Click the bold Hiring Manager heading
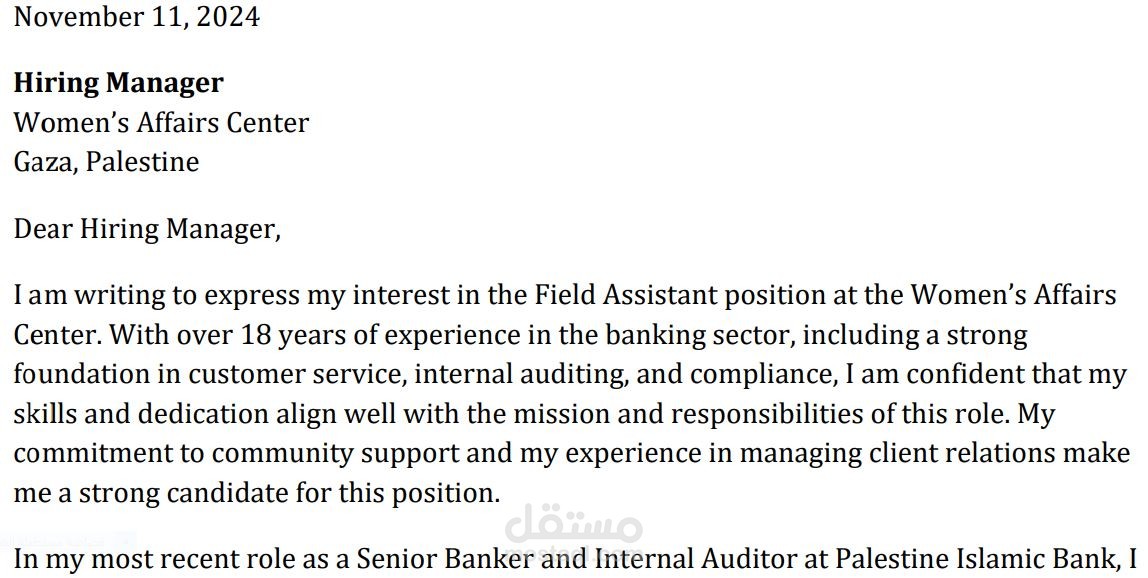 point(119,83)
